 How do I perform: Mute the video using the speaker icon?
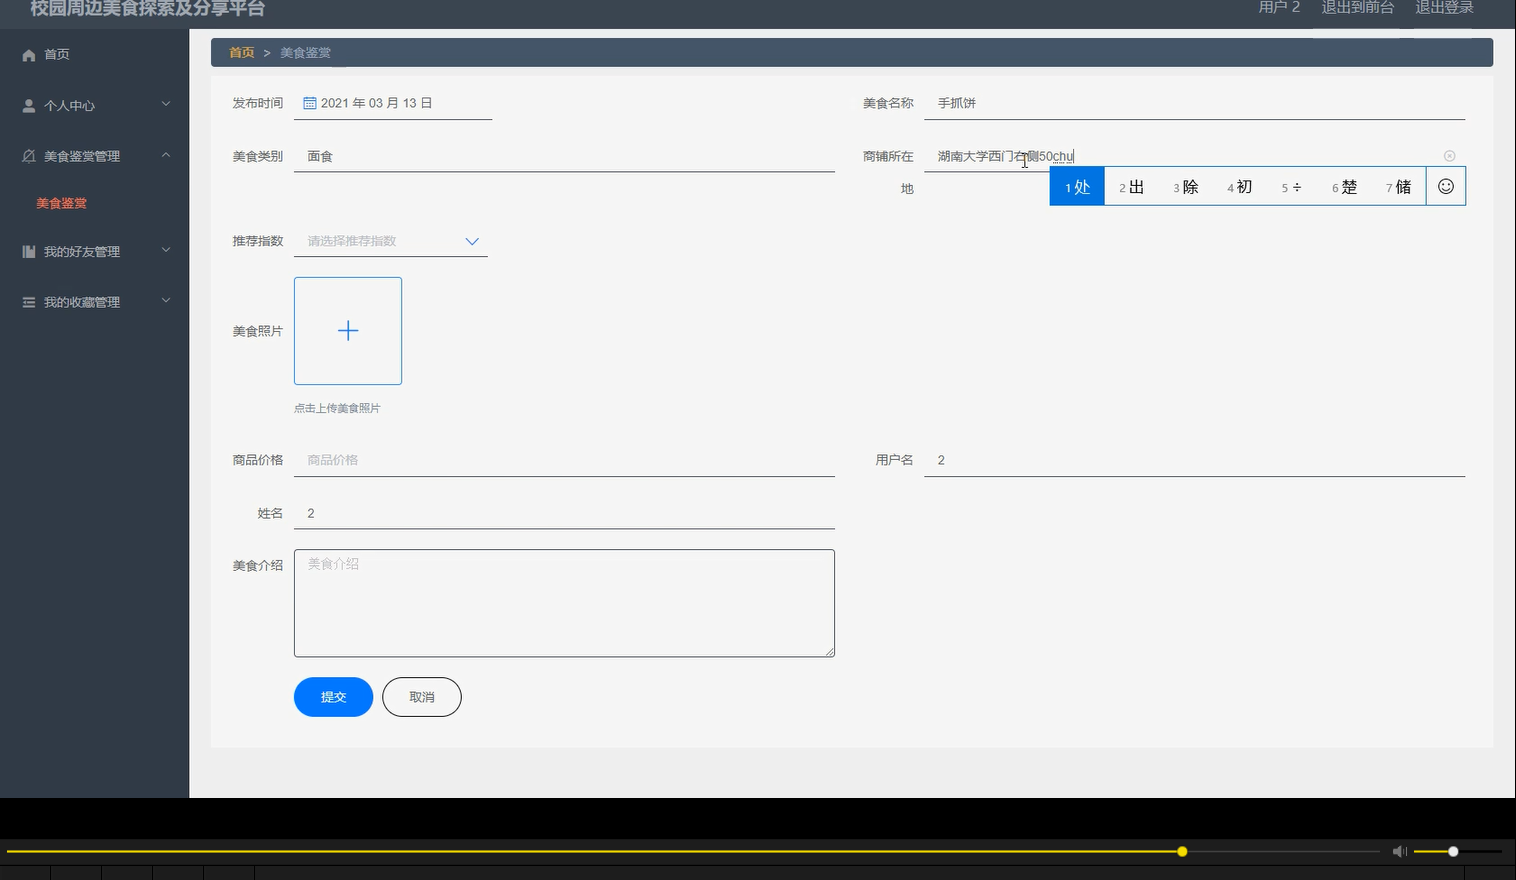tap(1400, 851)
